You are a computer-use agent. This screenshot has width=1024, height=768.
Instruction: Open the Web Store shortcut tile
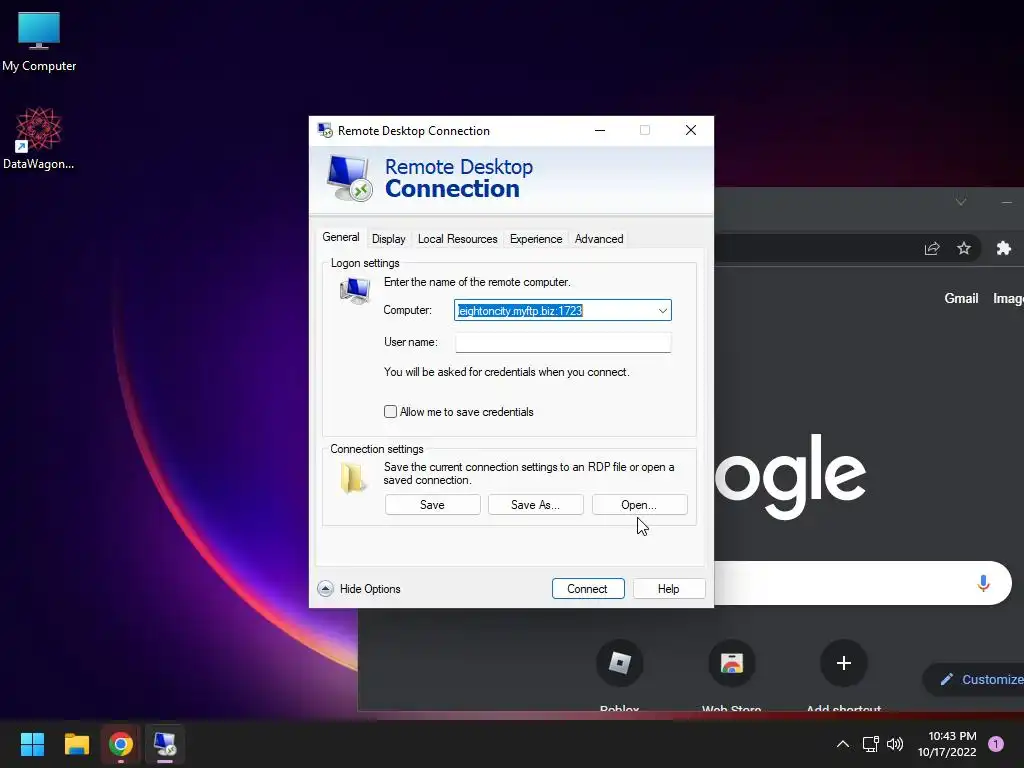731,664
